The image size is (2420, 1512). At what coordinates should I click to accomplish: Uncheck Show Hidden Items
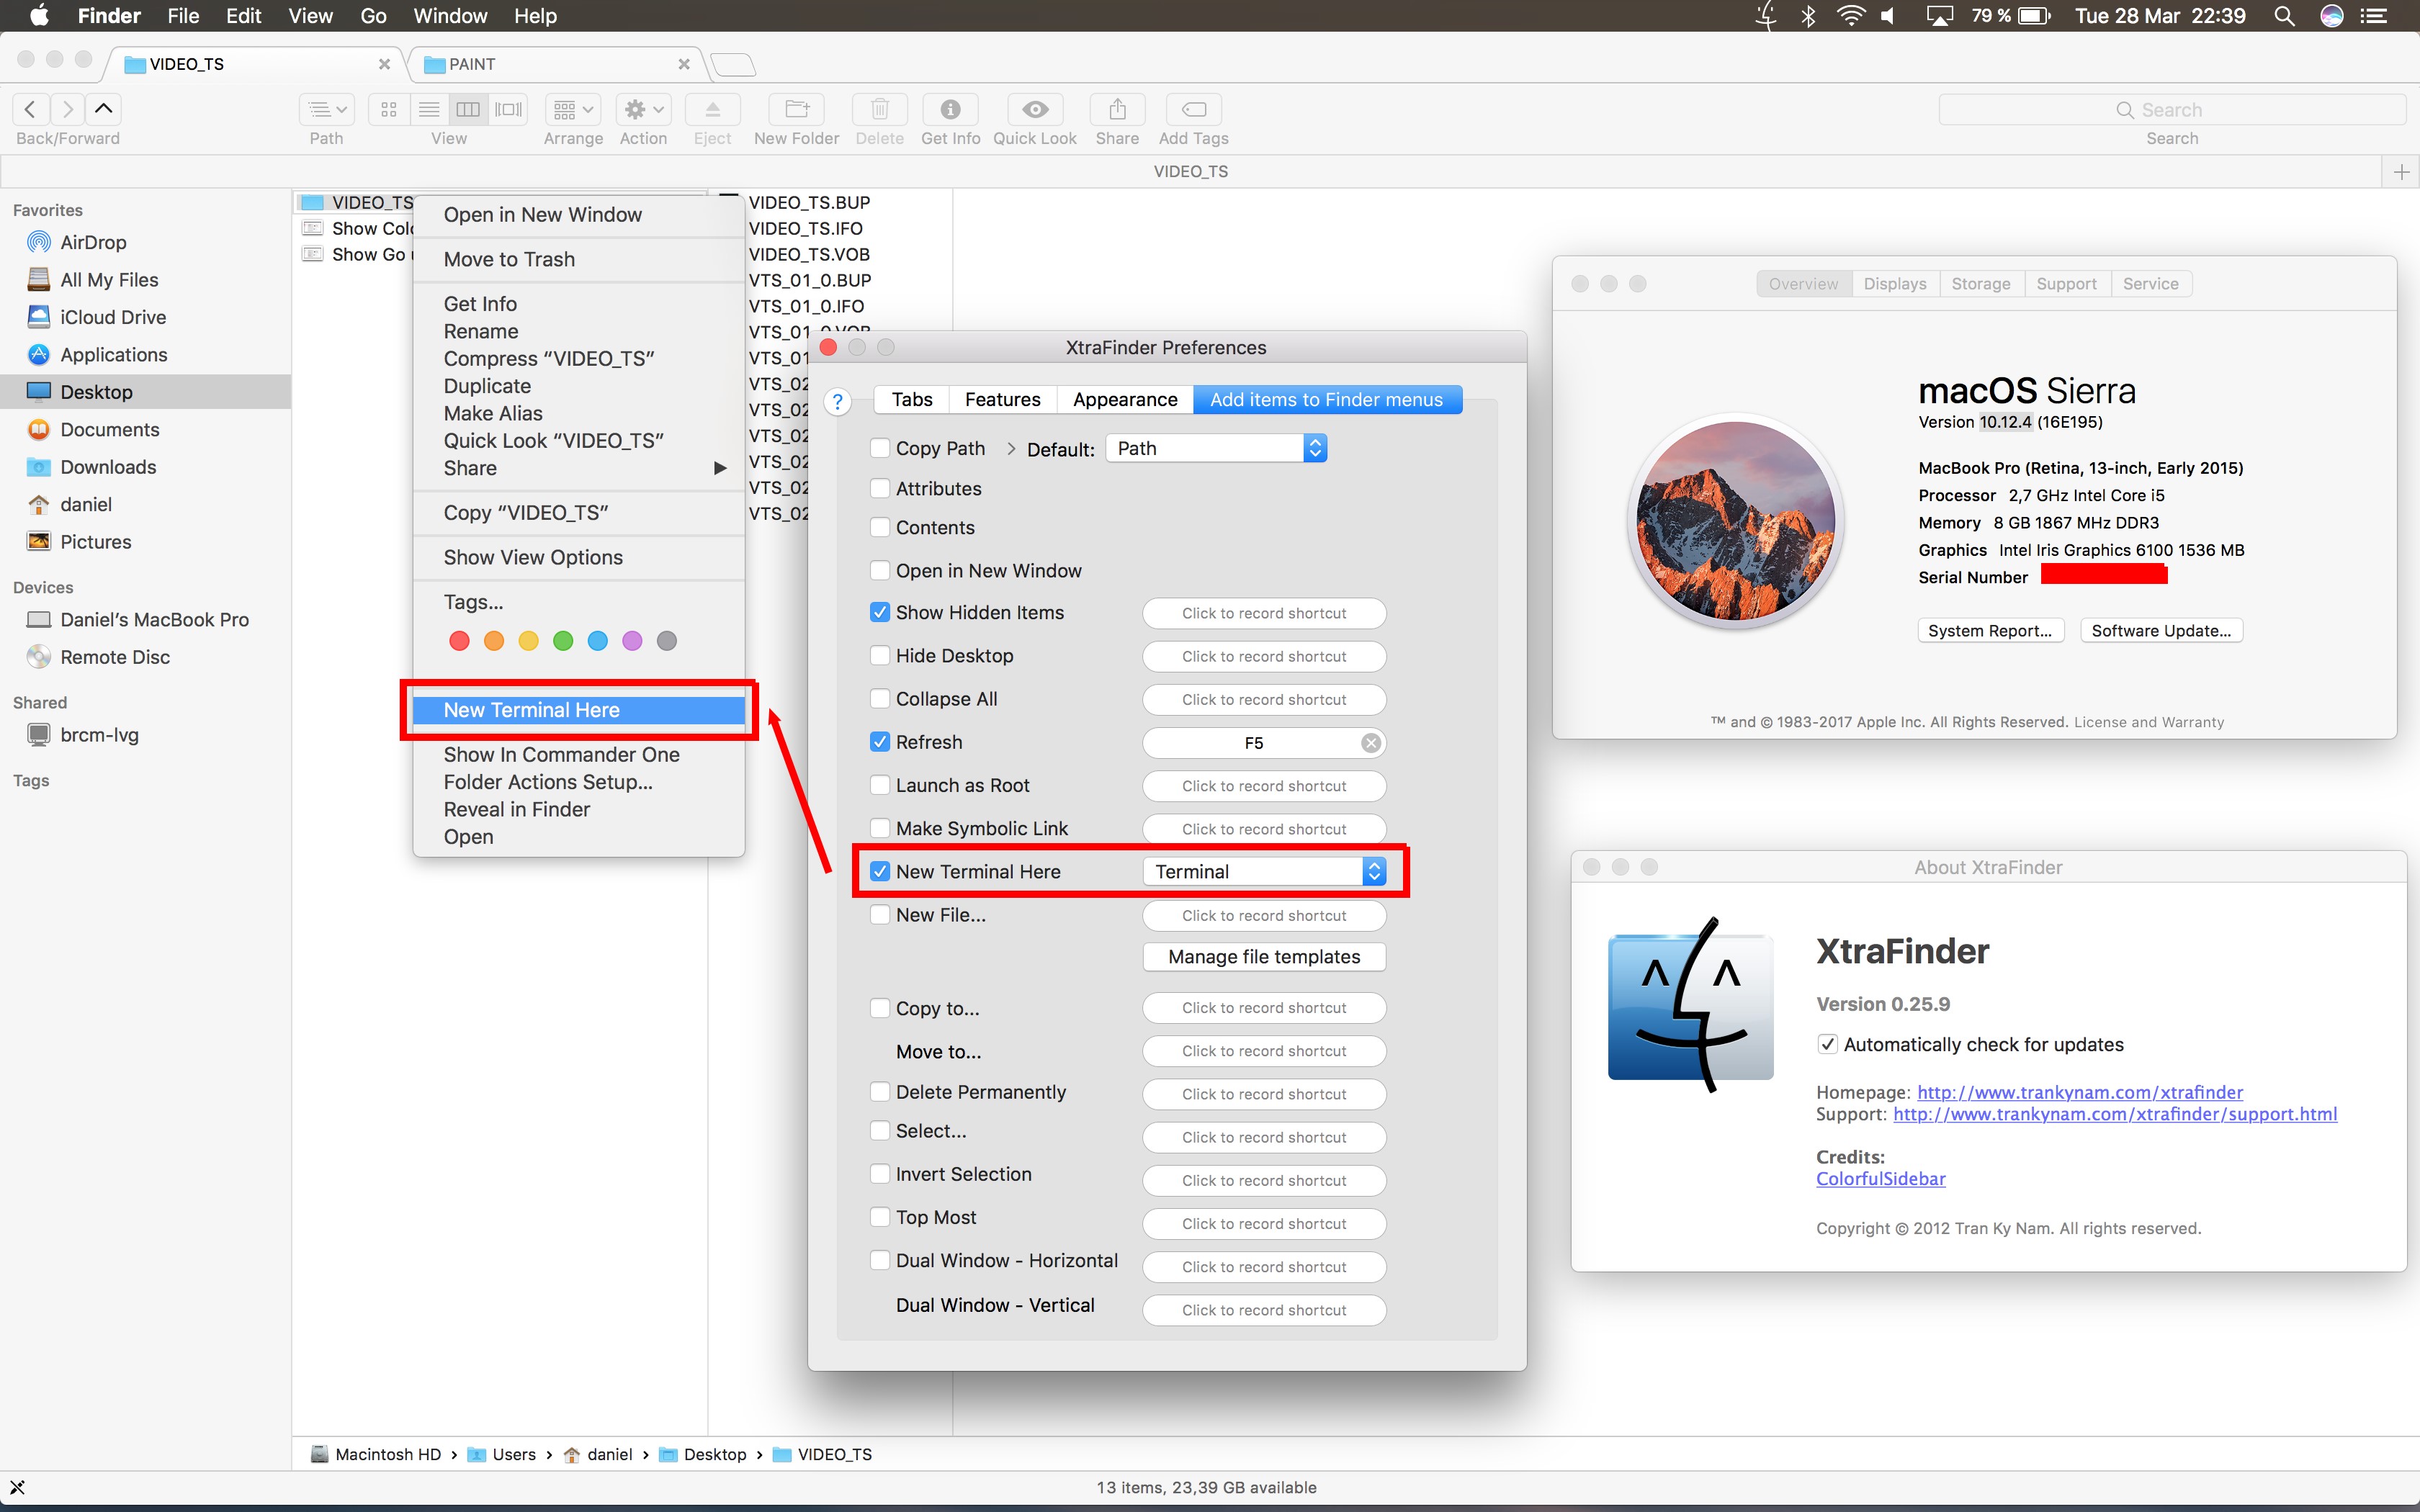(880, 612)
